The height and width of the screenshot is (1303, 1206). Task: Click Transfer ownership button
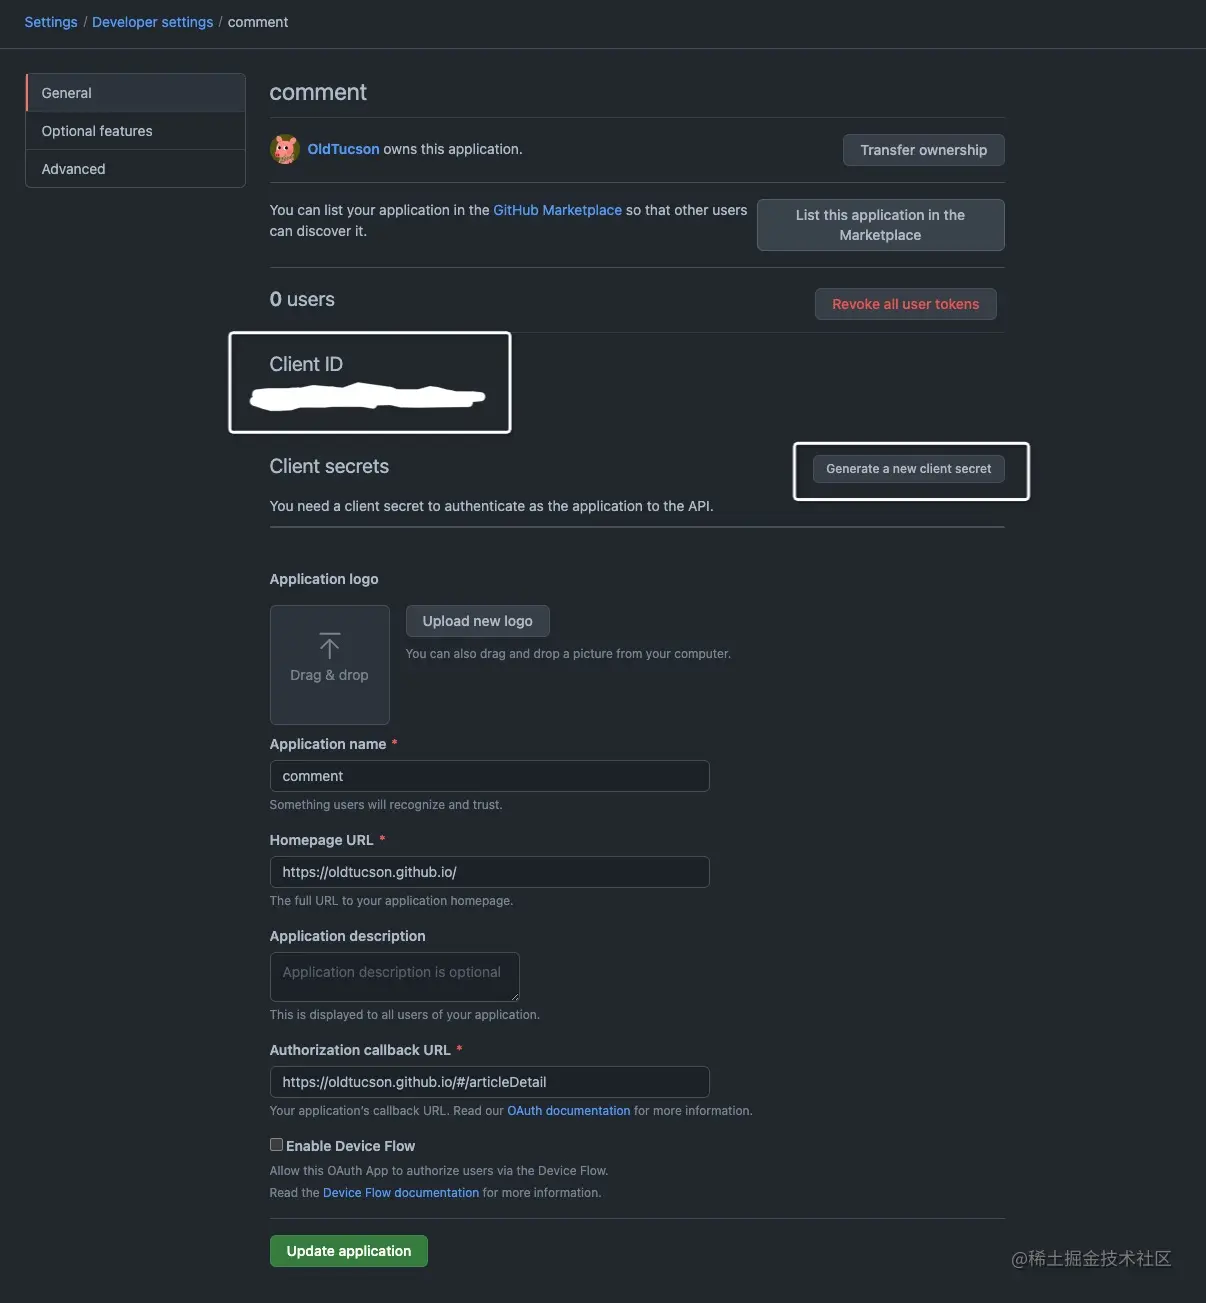coord(924,150)
